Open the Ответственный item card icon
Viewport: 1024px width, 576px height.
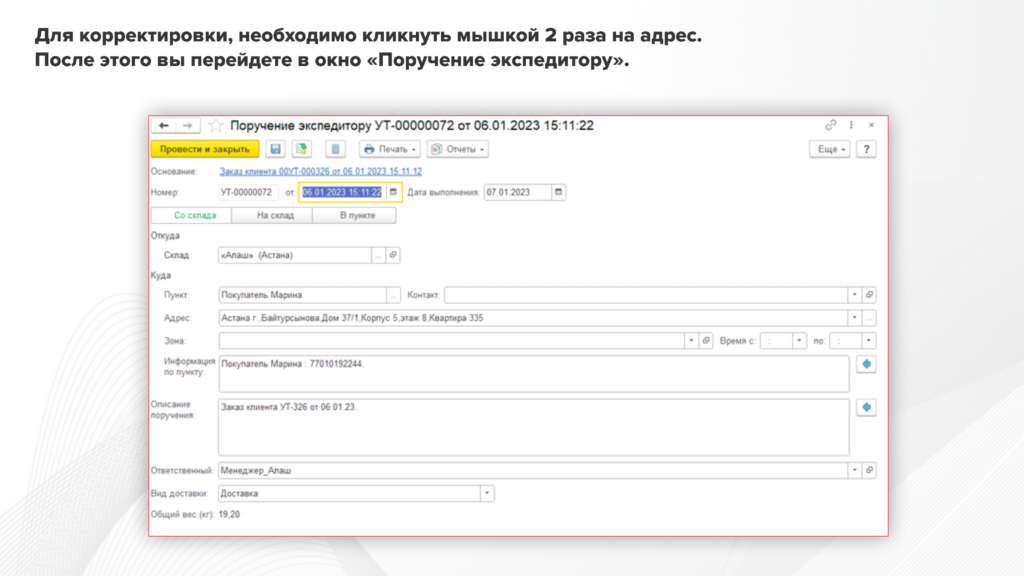(x=869, y=470)
